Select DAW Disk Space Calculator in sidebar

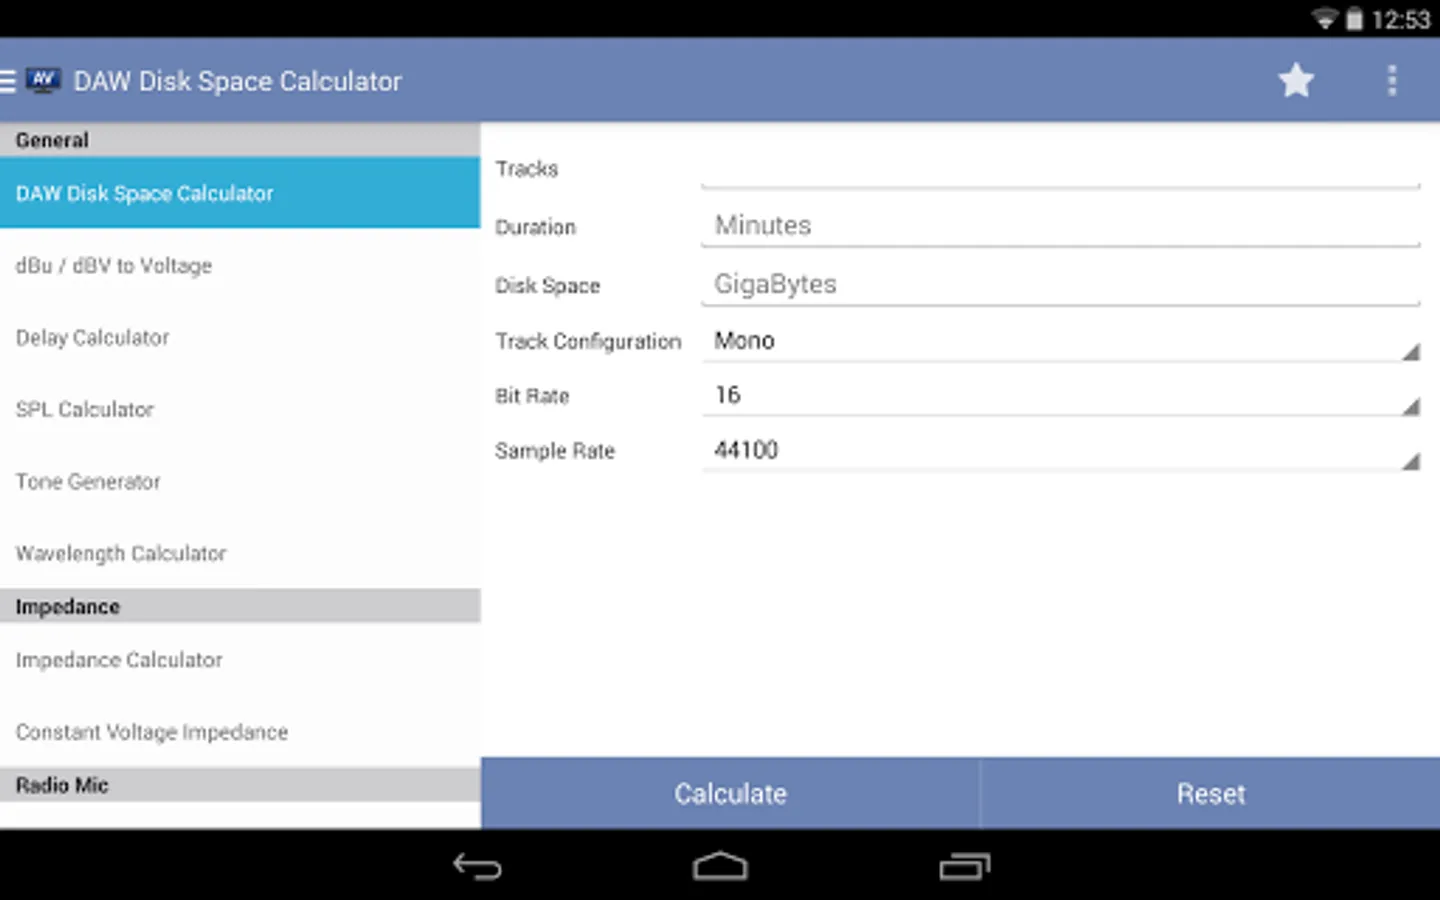coord(240,193)
